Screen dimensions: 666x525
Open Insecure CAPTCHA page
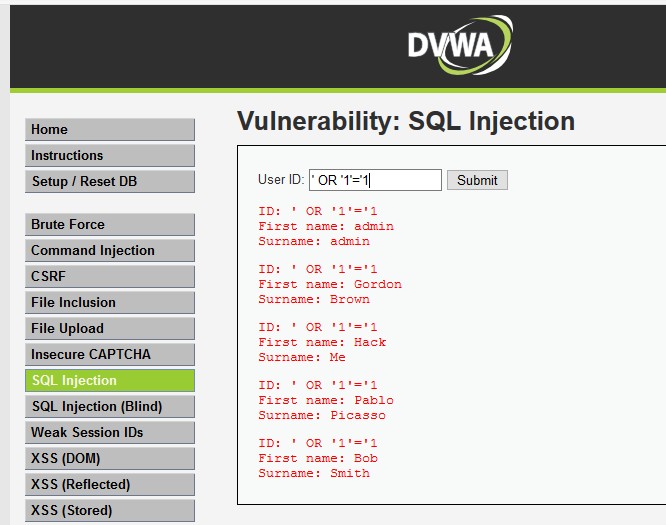110,354
